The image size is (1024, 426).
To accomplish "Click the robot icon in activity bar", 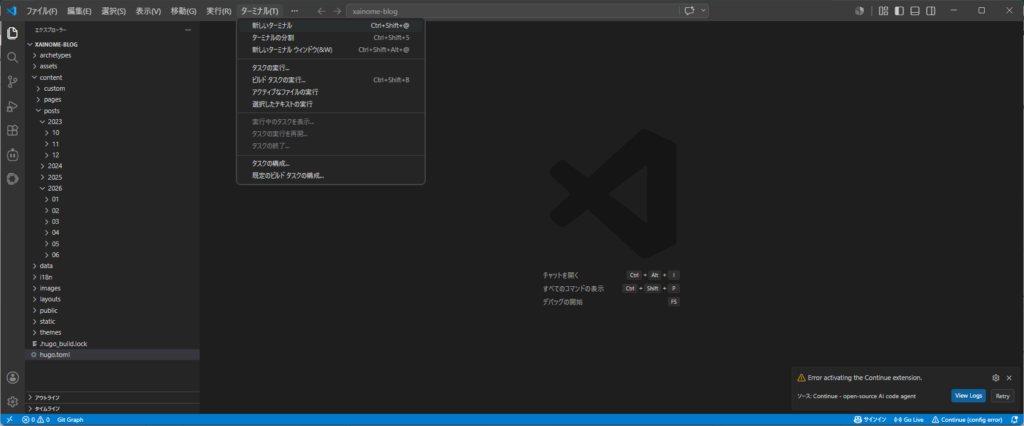I will (x=12, y=155).
